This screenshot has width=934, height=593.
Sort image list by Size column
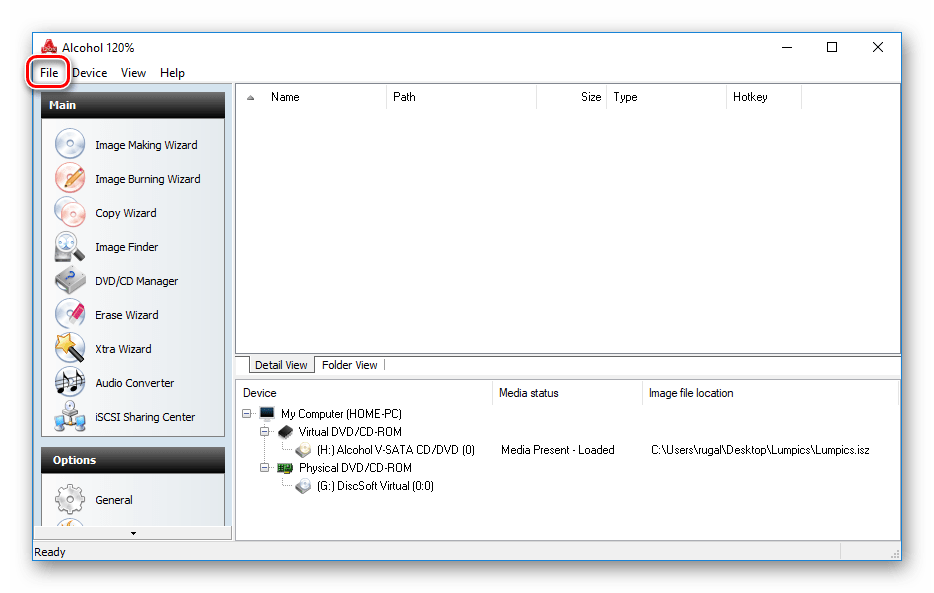pos(571,97)
